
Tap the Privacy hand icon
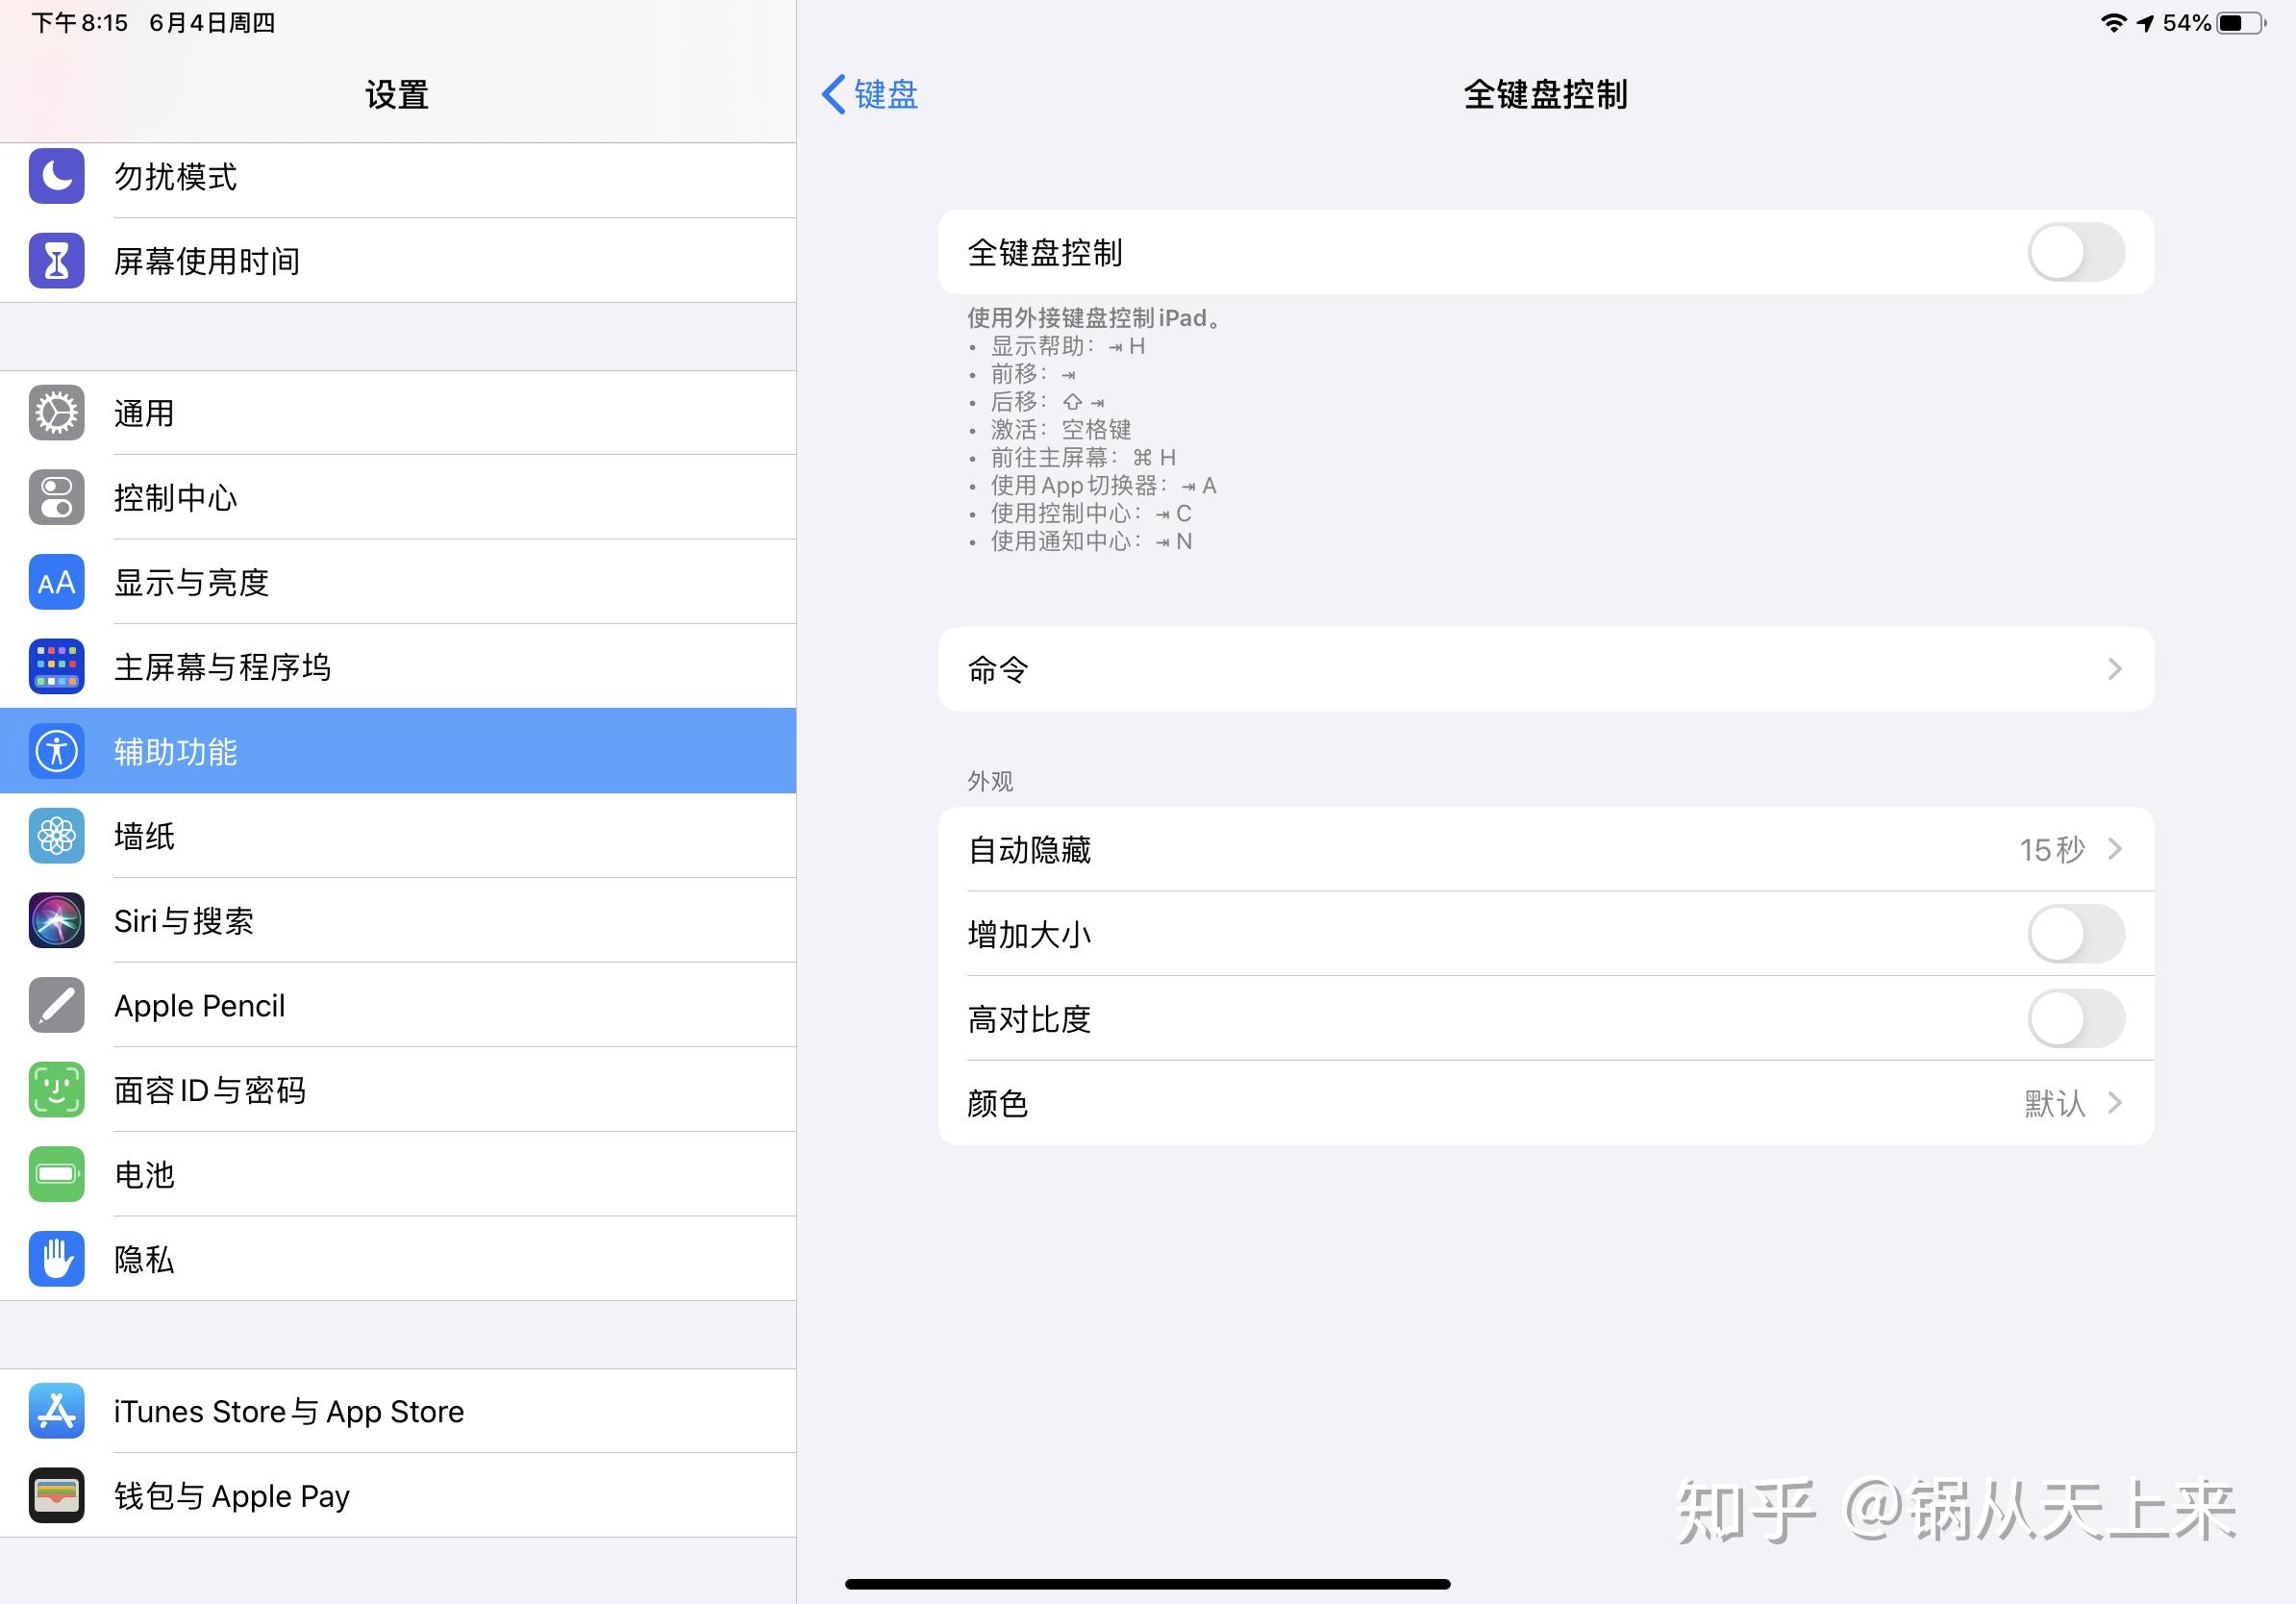pos(57,1259)
